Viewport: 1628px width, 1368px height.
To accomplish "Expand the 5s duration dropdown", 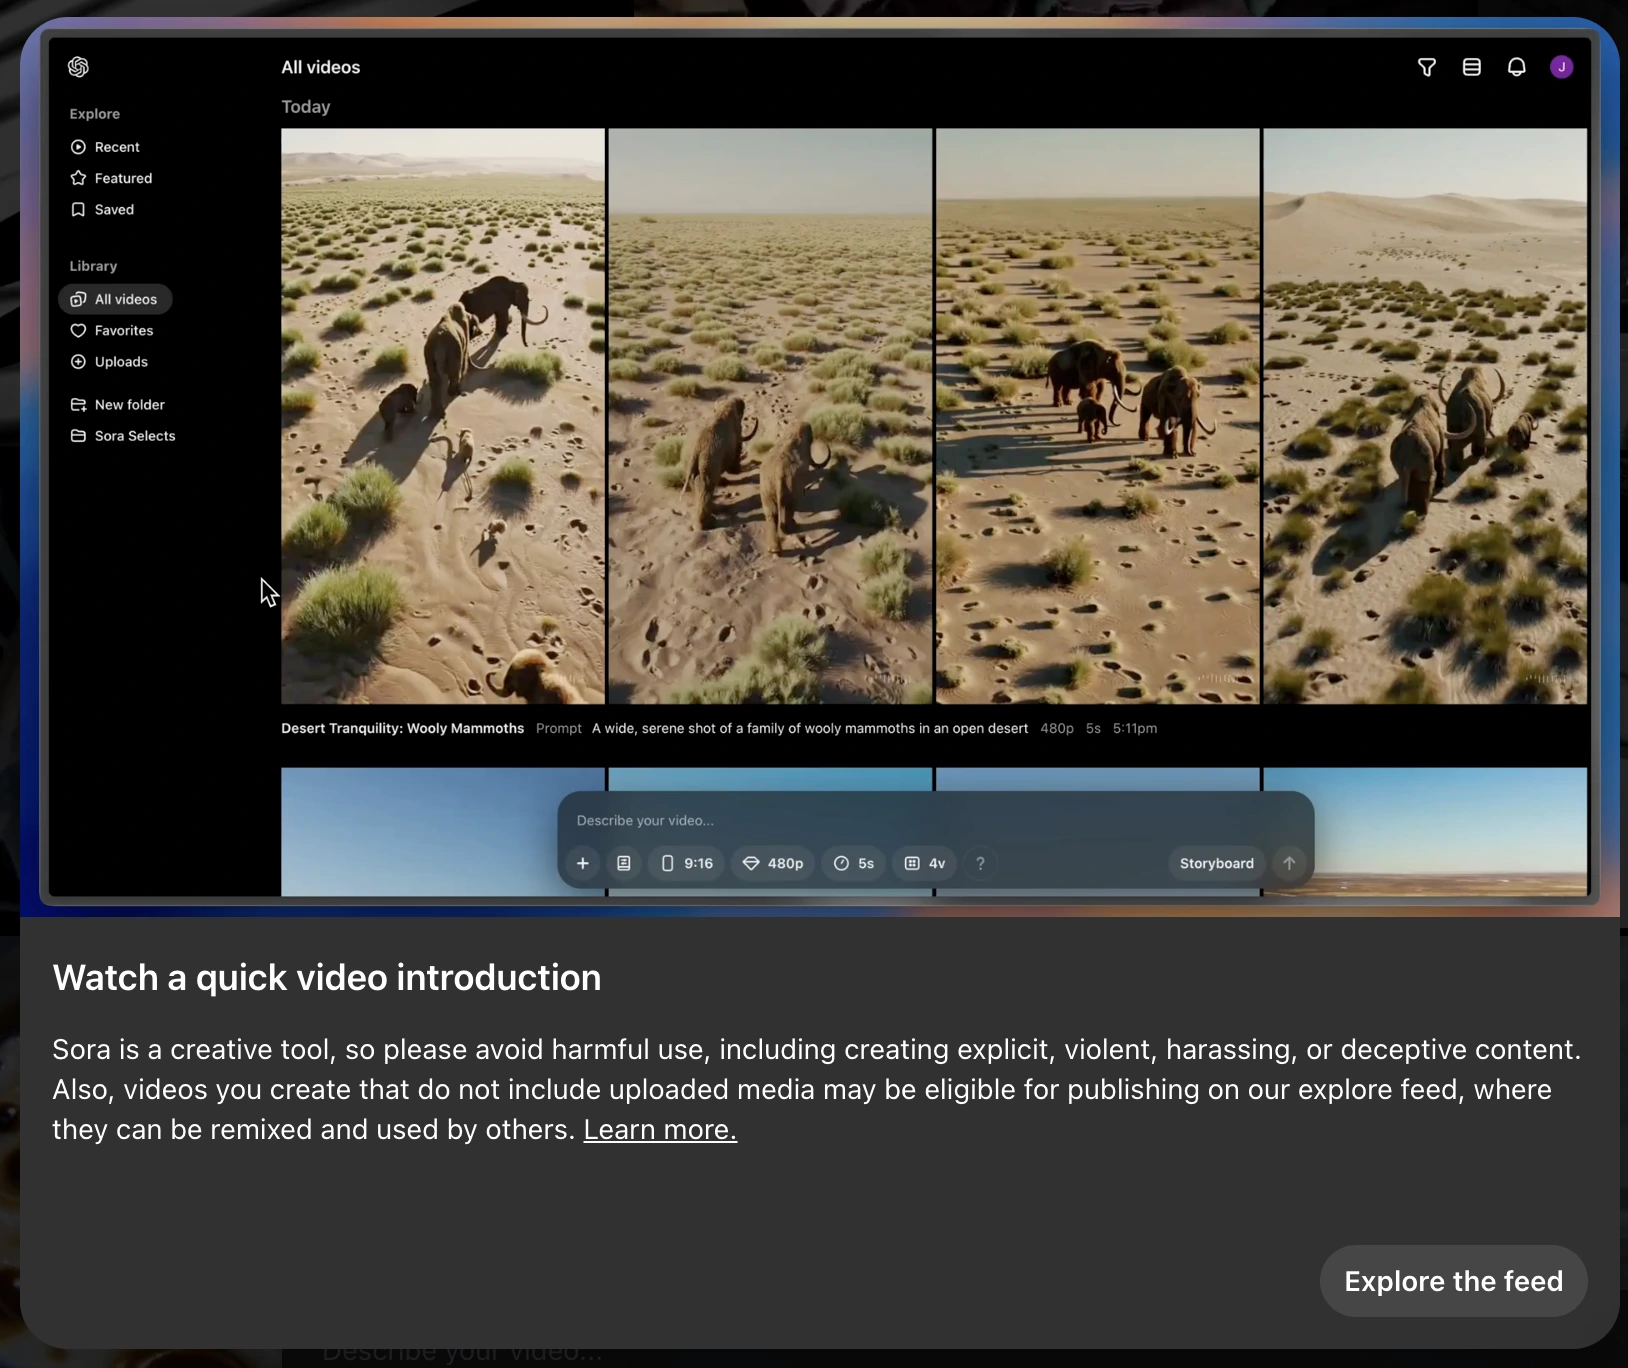I will [x=854, y=863].
